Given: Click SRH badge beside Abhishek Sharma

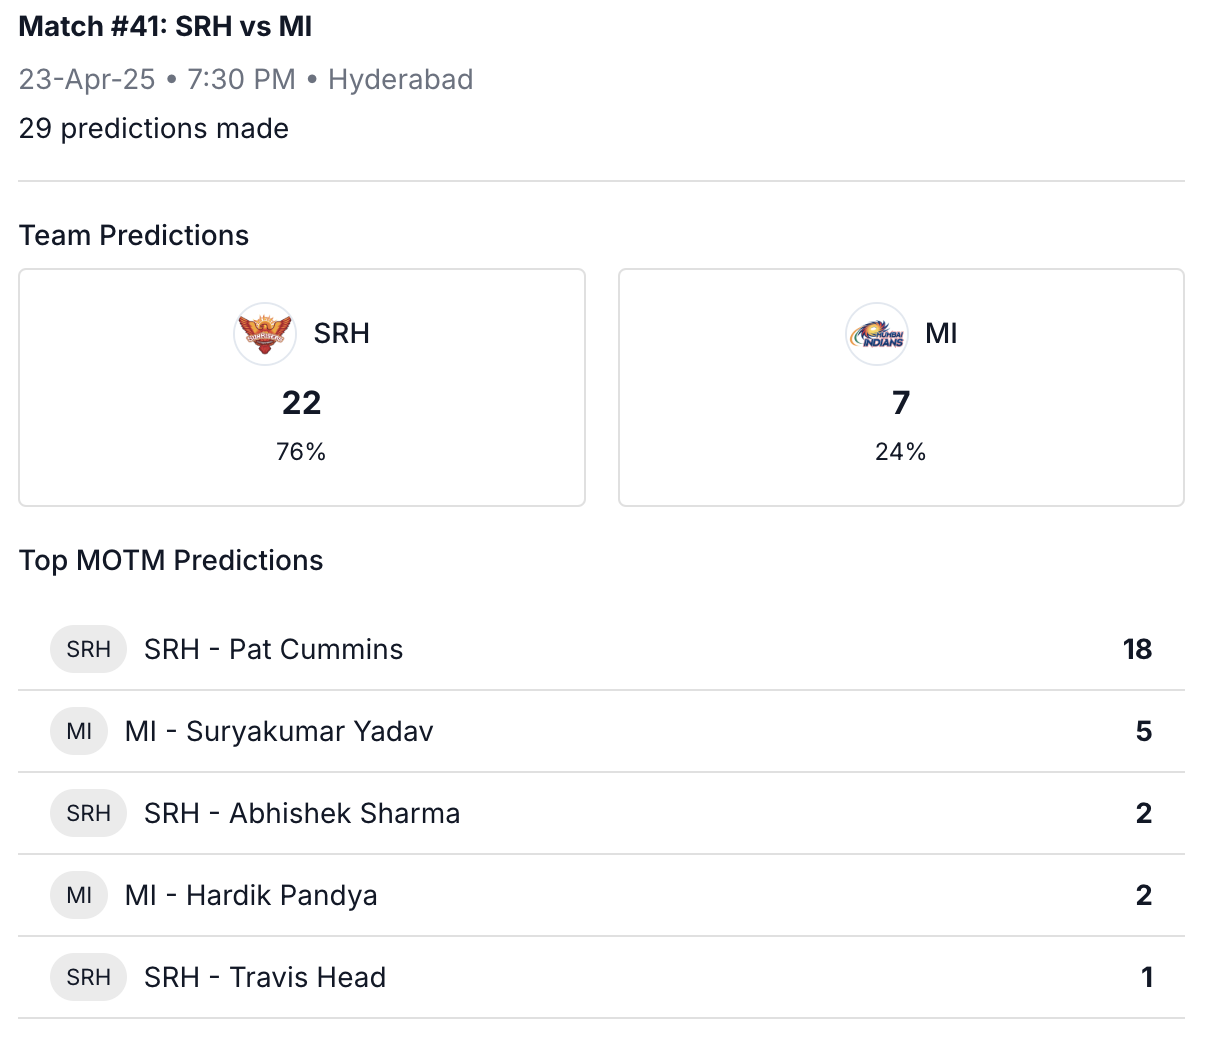Looking at the screenshot, I should pyautogui.click(x=89, y=813).
